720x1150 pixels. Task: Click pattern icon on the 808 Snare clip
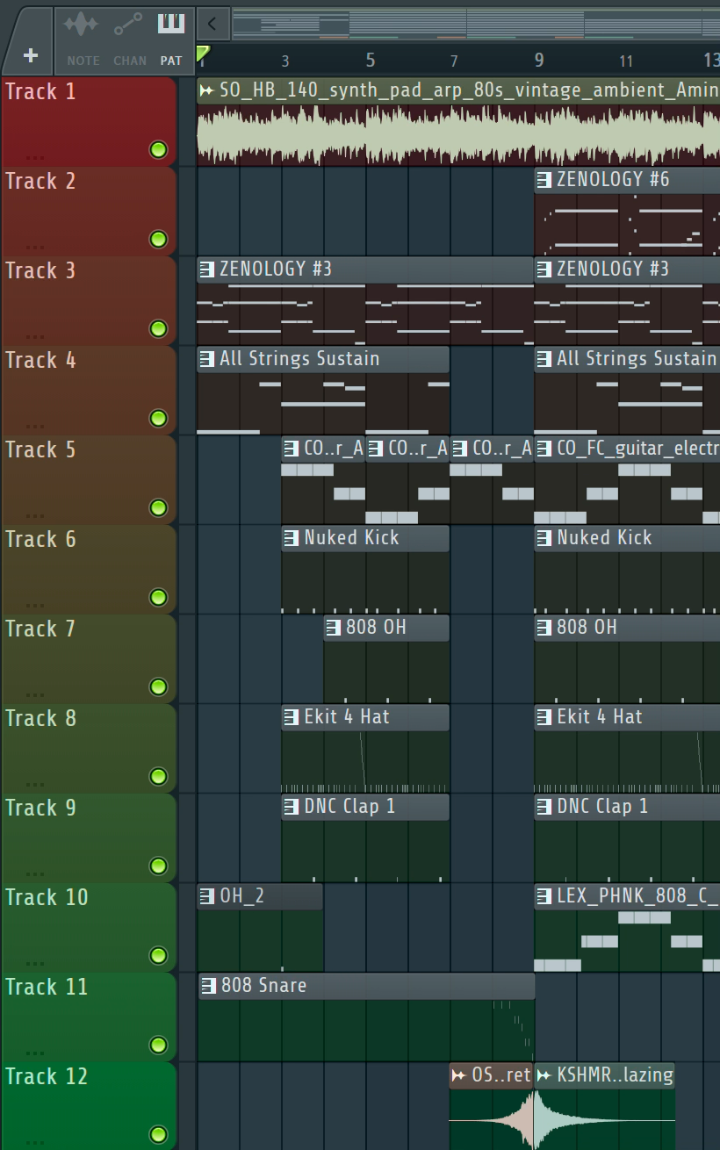click(x=208, y=985)
